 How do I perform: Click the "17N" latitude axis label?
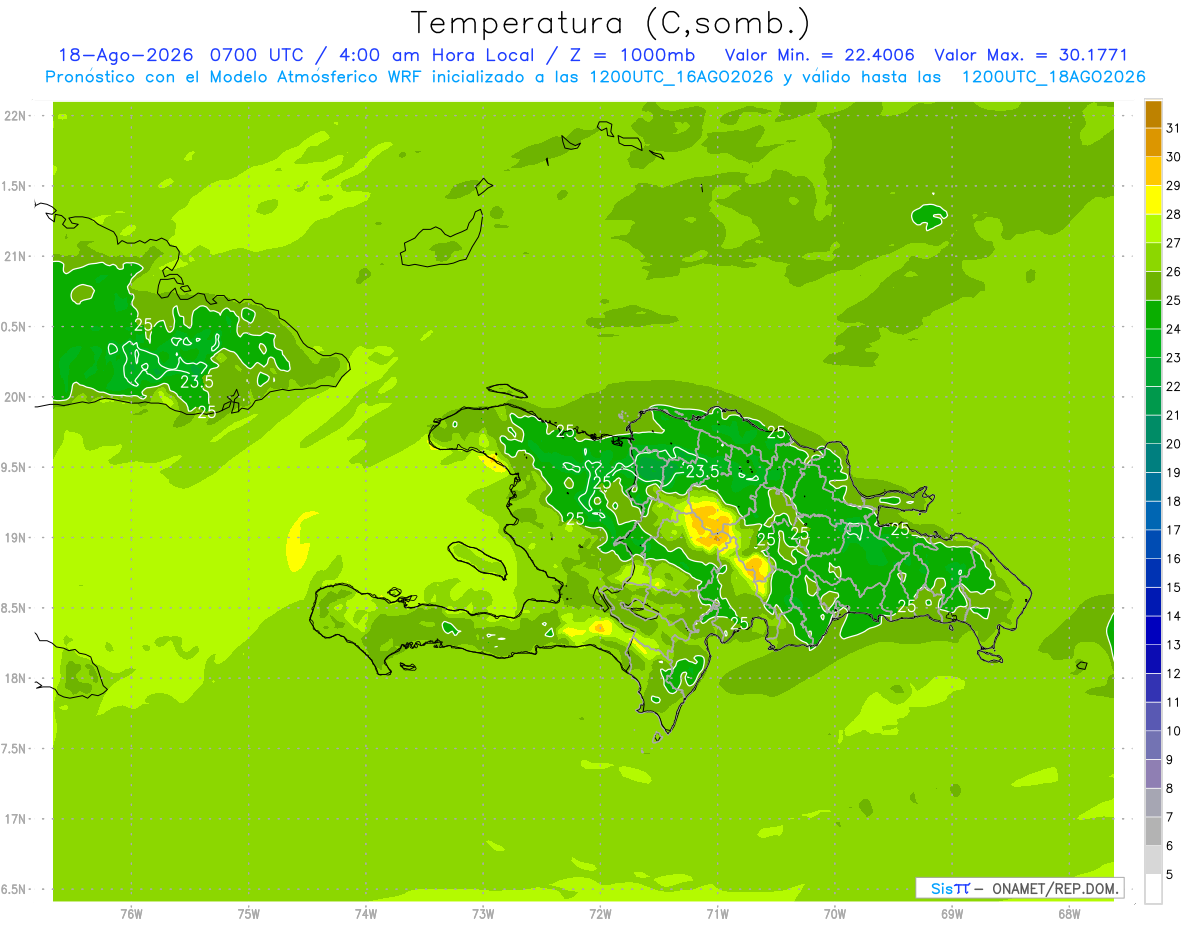pos(15,819)
